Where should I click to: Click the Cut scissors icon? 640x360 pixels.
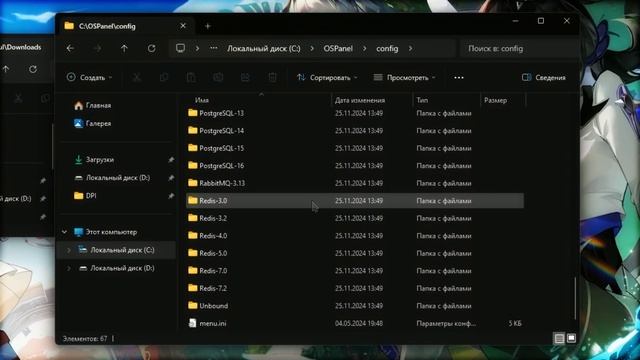[137, 78]
